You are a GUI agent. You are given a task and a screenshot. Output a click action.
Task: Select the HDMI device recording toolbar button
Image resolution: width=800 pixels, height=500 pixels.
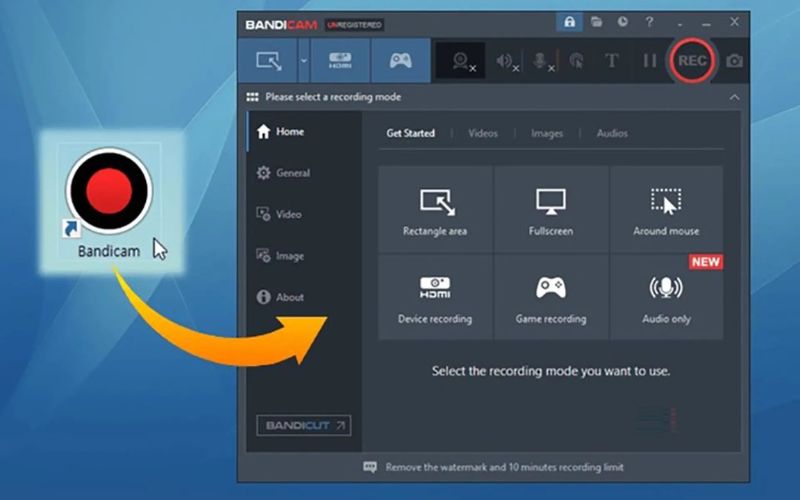pyautogui.click(x=340, y=61)
